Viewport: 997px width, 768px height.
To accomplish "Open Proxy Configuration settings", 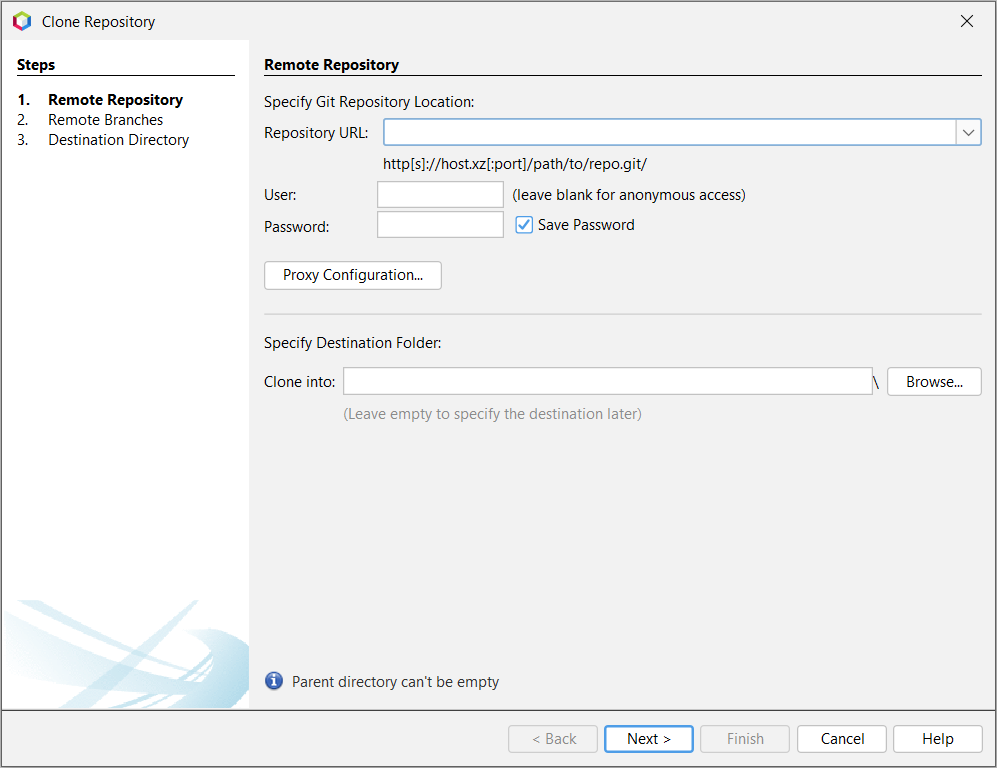I will point(352,275).
